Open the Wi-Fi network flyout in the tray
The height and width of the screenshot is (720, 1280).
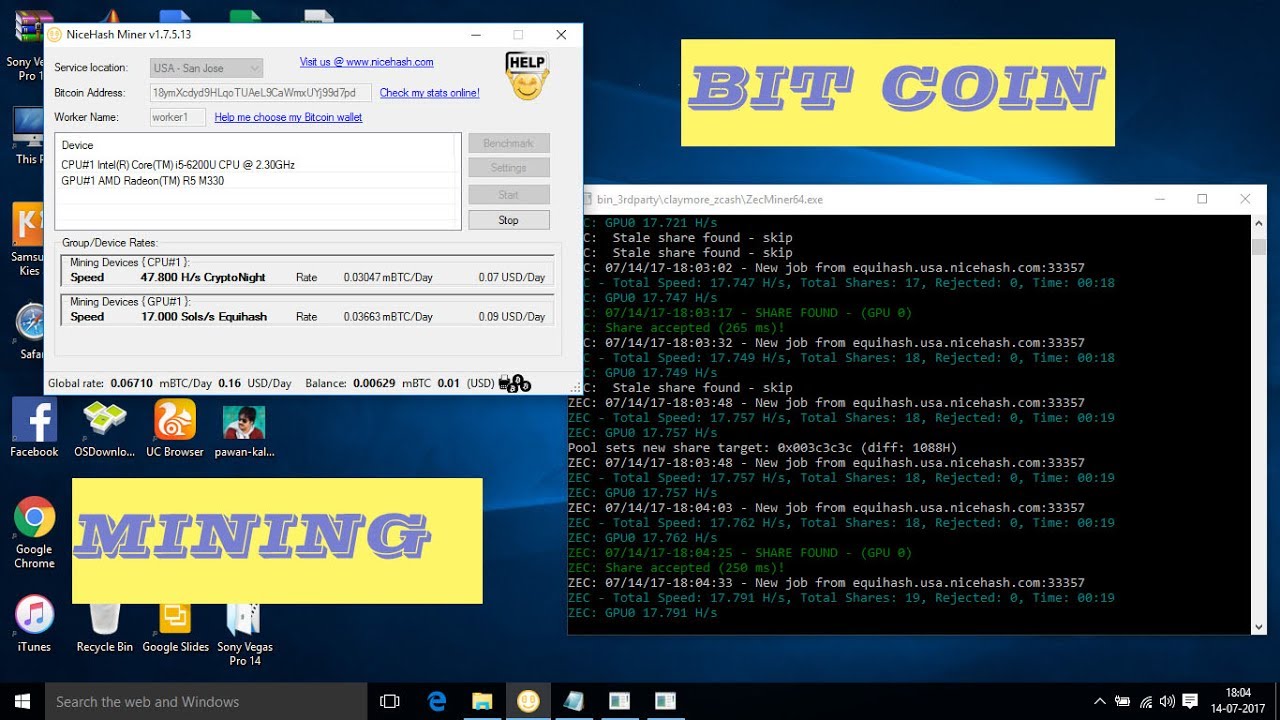(1145, 702)
